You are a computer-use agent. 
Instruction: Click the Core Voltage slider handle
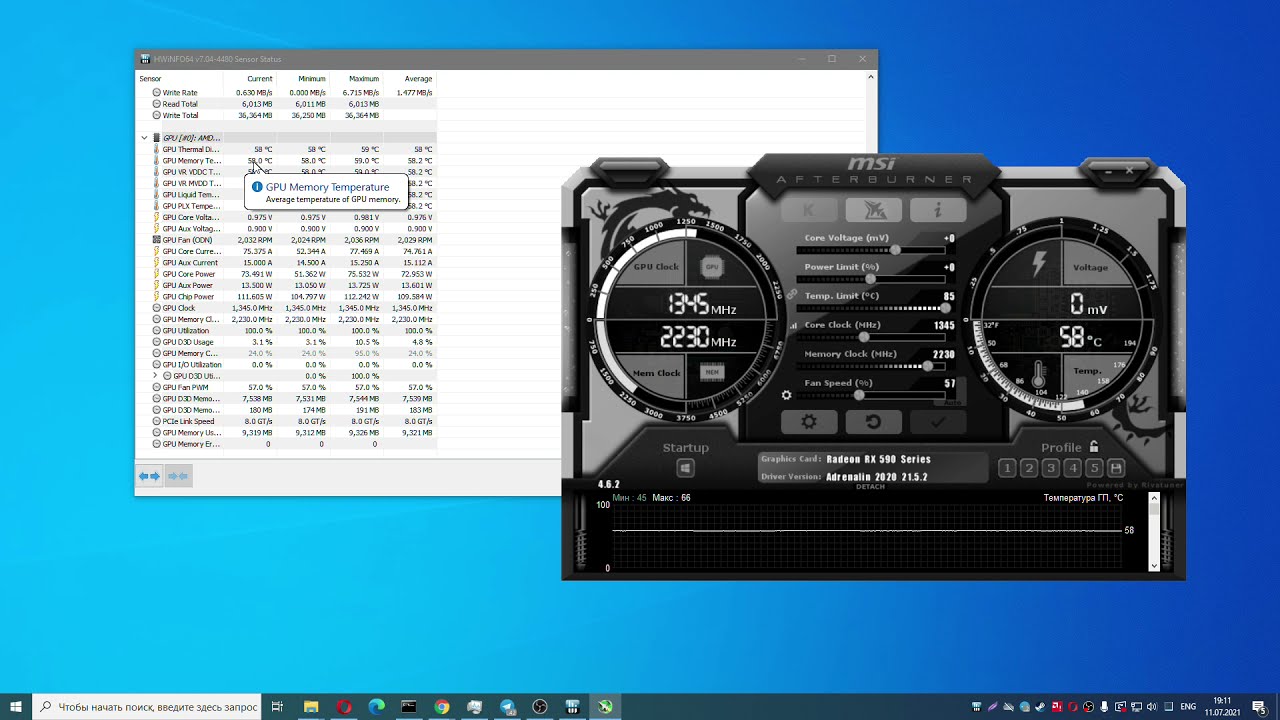(895, 250)
